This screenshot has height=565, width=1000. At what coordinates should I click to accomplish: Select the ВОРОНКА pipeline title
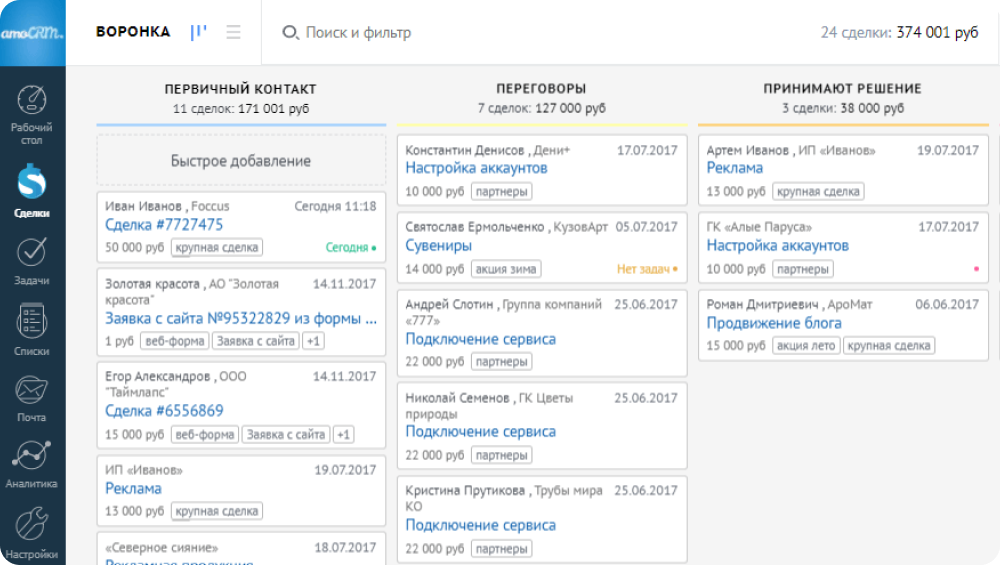pos(133,32)
